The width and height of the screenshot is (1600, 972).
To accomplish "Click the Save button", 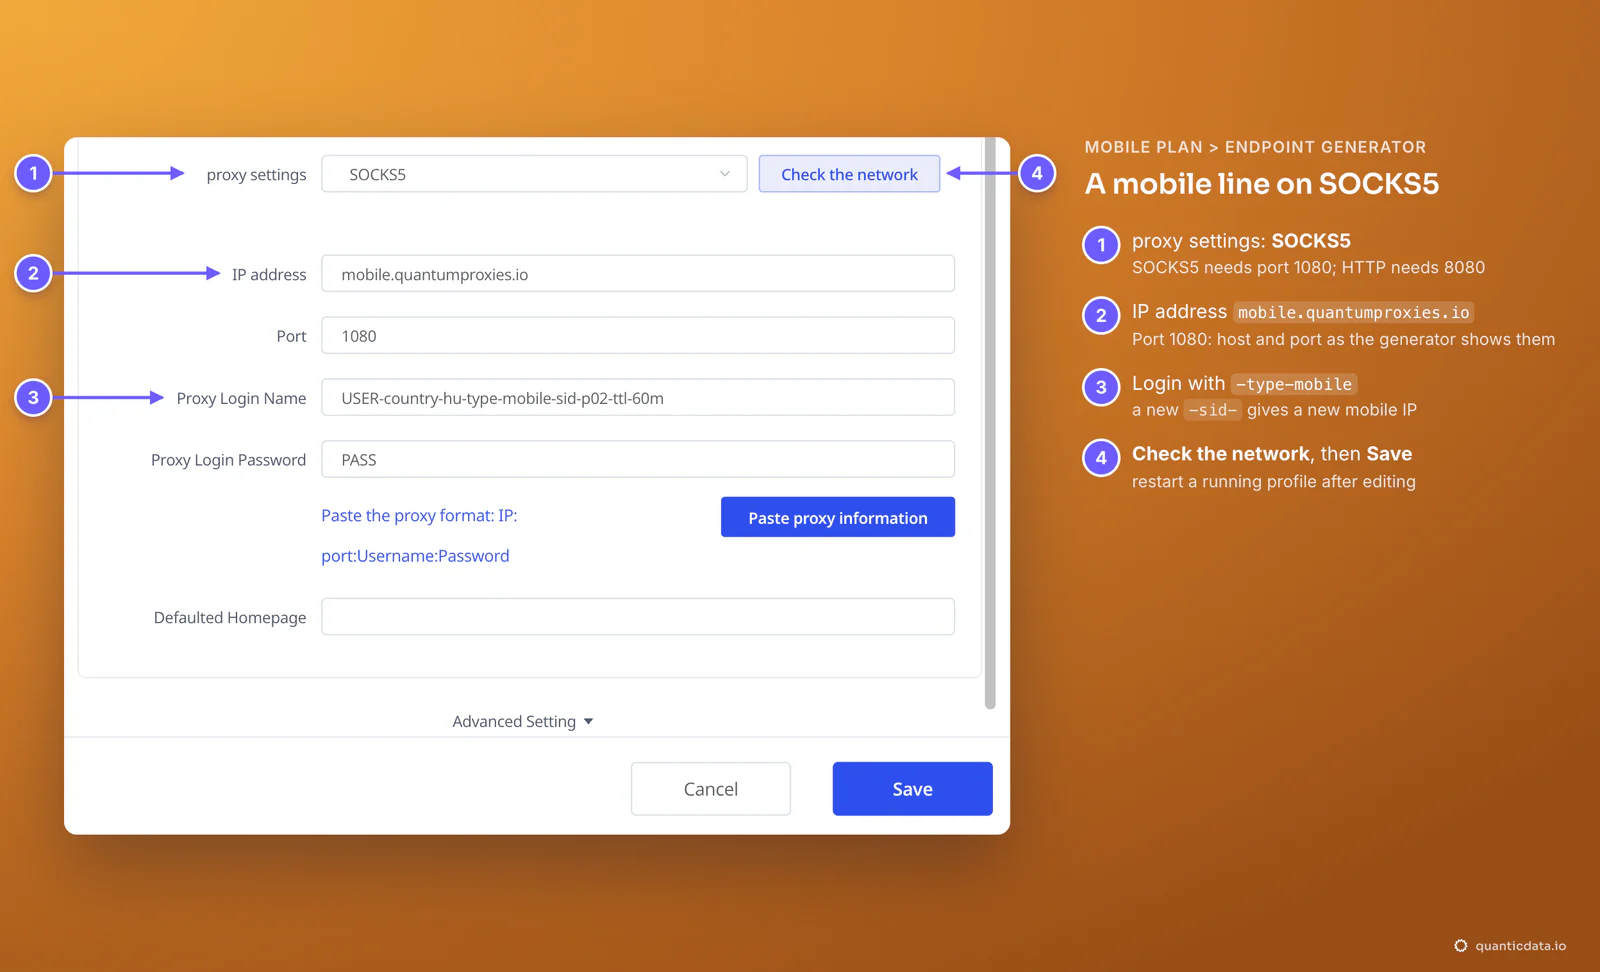I will pos(912,789).
